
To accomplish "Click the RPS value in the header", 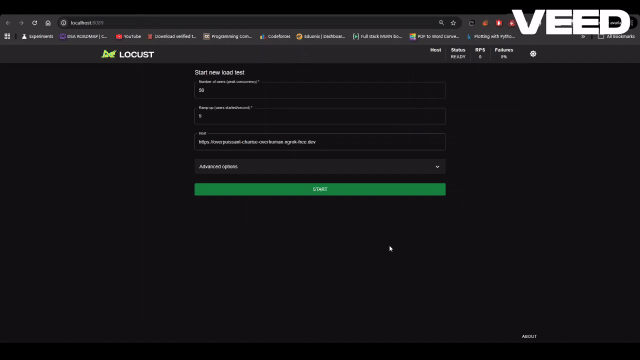I will tap(480, 57).
